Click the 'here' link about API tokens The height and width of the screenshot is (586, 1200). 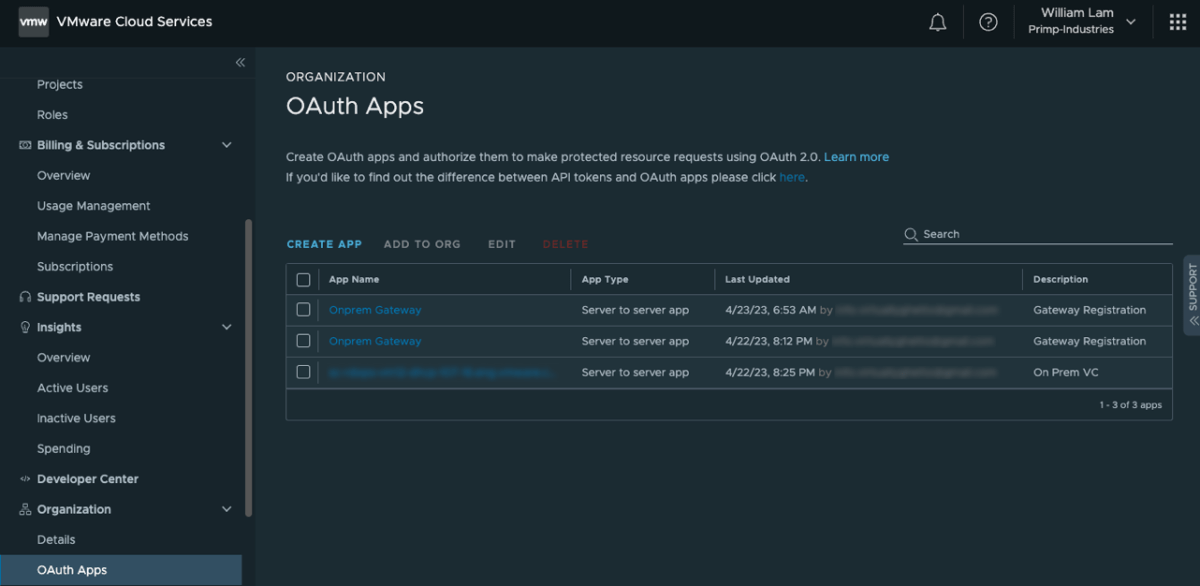tap(792, 177)
